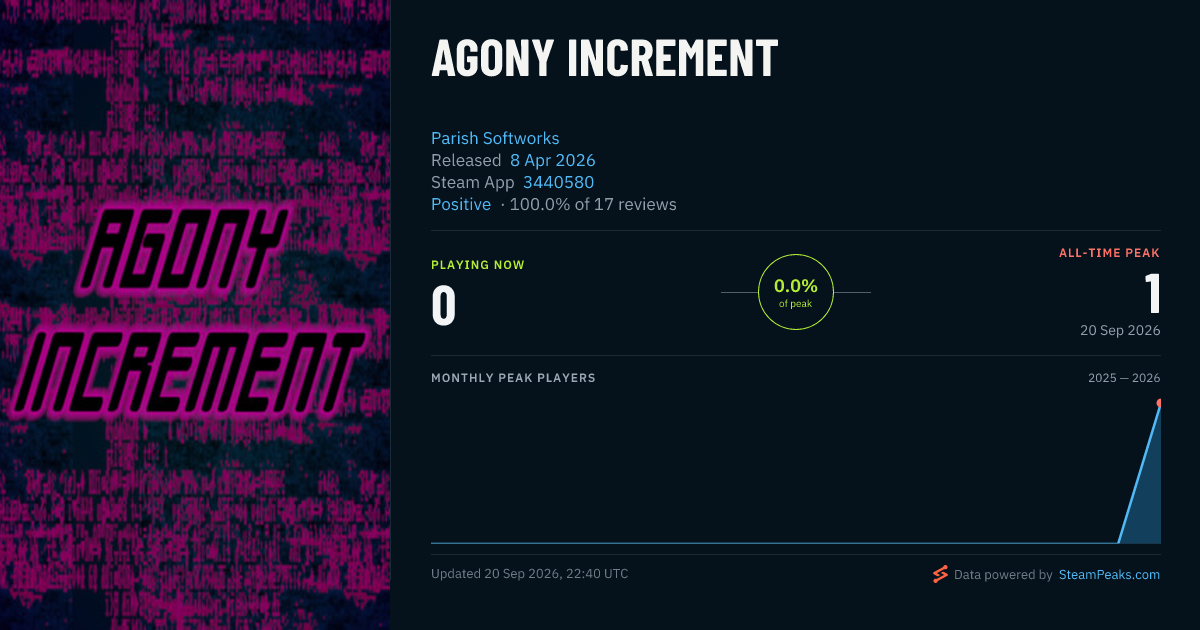Click the Playing Now count of 0

tap(444, 306)
